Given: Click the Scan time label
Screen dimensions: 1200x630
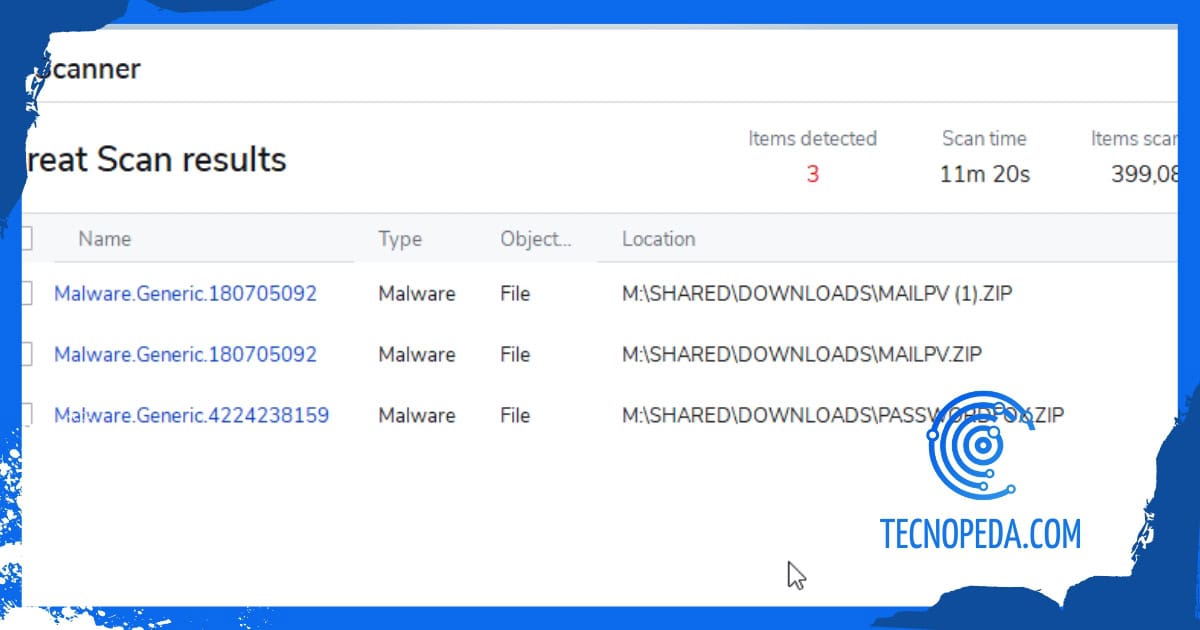Looking at the screenshot, I should [984, 138].
